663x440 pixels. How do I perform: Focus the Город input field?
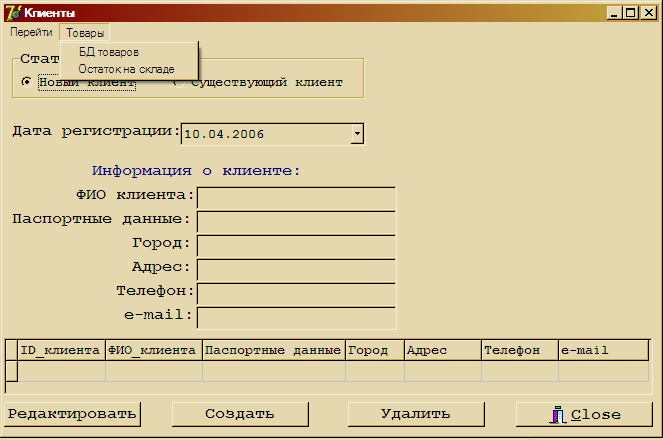(296, 246)
